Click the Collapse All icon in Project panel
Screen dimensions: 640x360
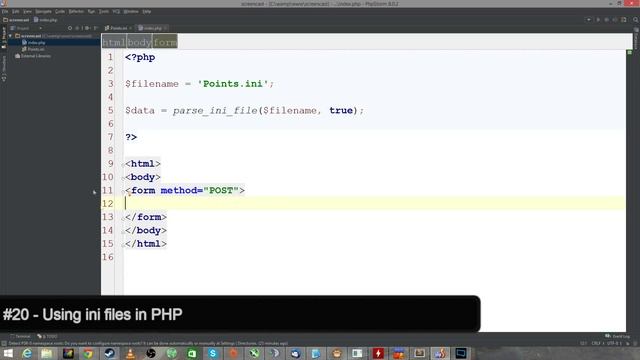78,28
